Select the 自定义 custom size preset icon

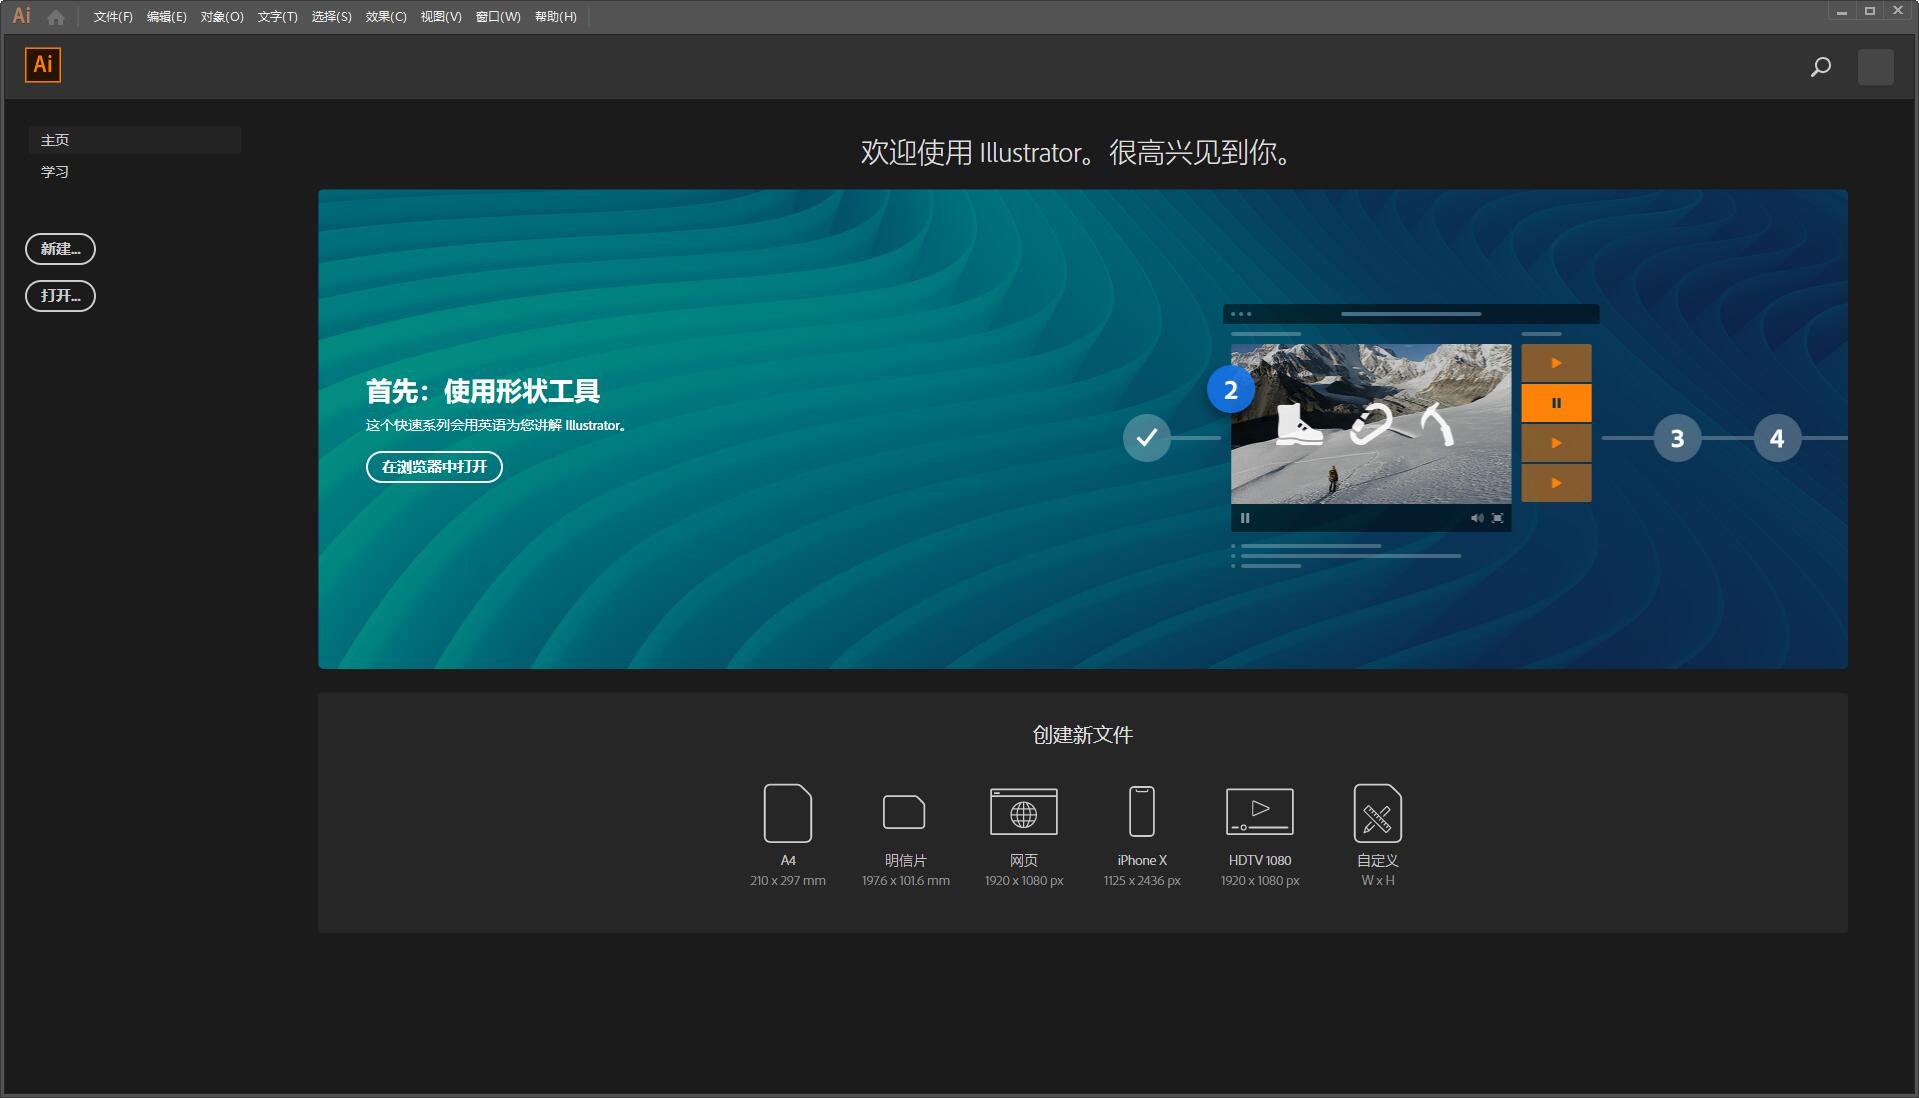coord(1378,813)
